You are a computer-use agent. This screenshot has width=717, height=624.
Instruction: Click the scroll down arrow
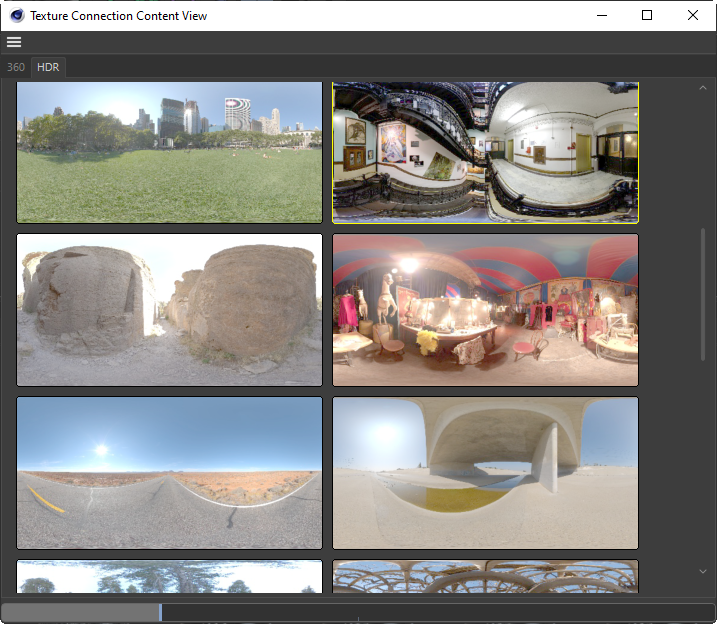pos(703,571)
